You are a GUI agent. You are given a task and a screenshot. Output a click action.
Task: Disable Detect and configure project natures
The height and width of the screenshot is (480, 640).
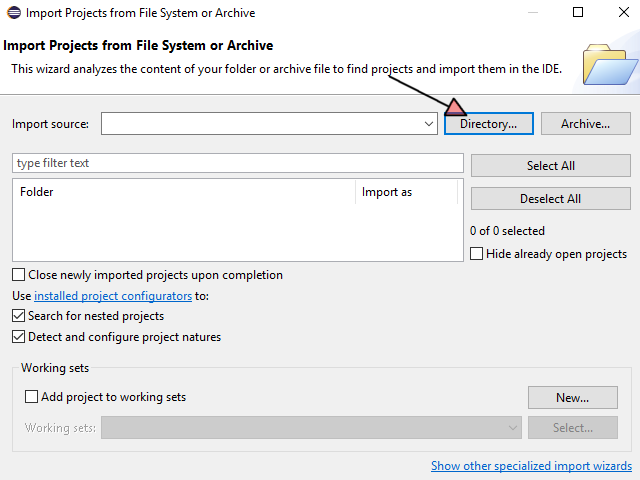(x=19, y=337)
